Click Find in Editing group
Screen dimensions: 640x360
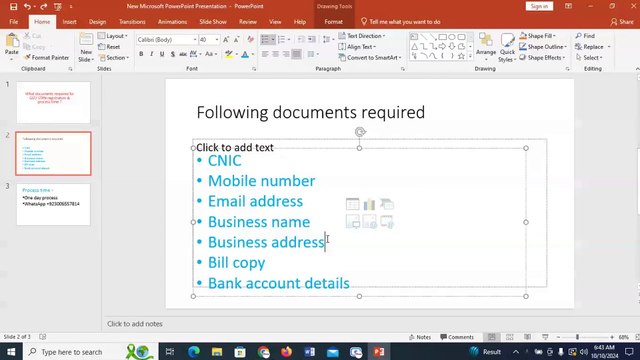click(x=585, y=36)
